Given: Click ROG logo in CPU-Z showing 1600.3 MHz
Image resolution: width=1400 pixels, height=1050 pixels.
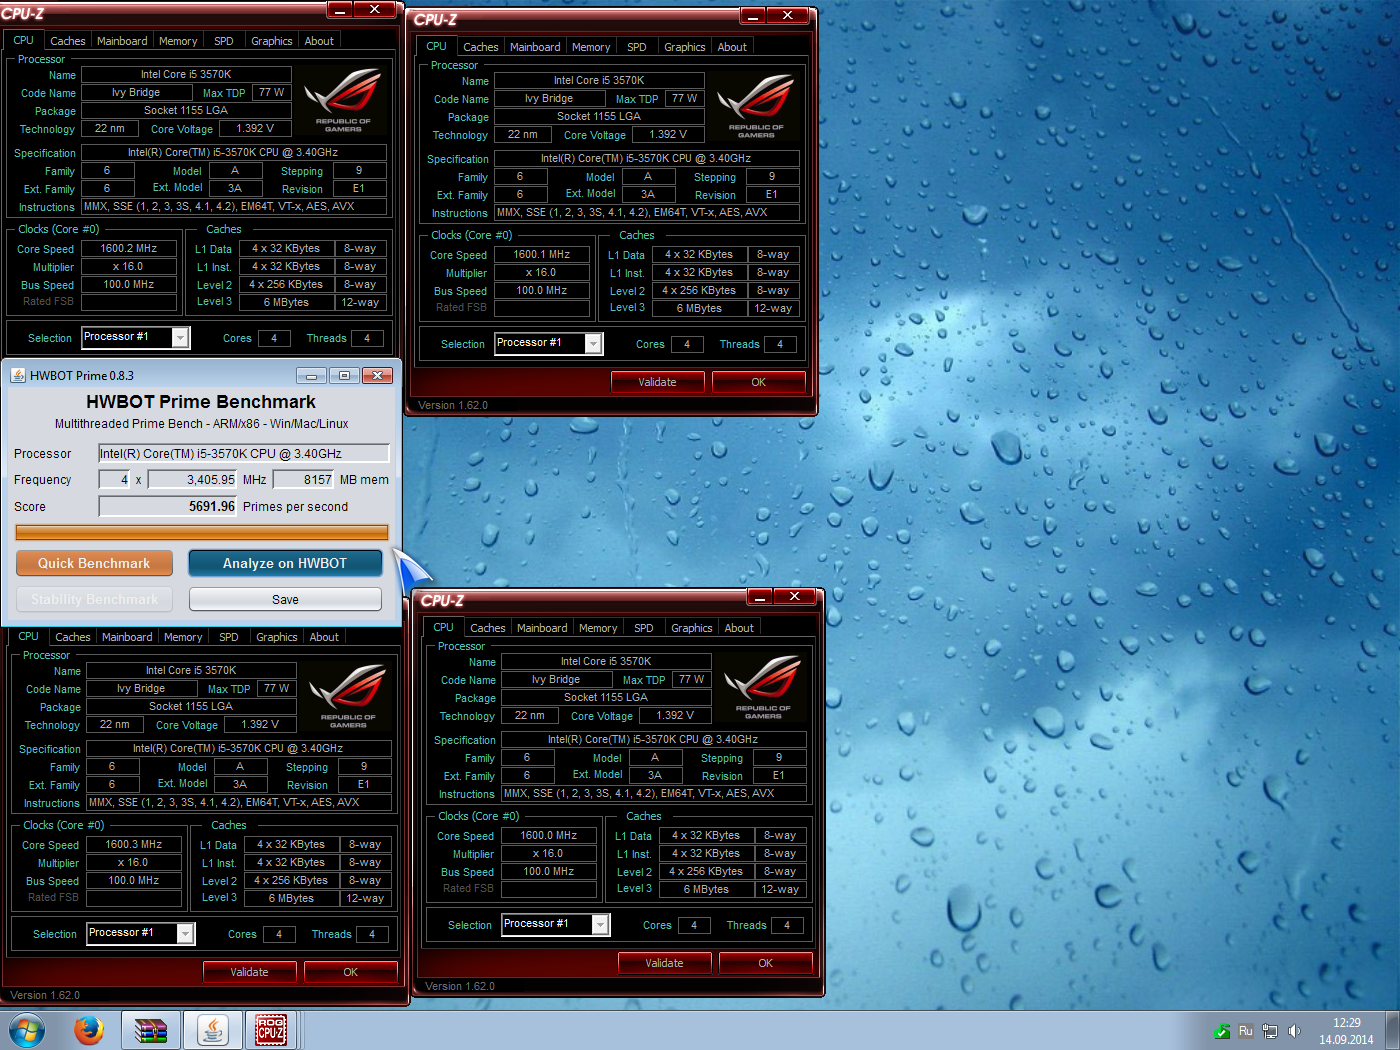Looking at the screenshot, I should point(348,695).
